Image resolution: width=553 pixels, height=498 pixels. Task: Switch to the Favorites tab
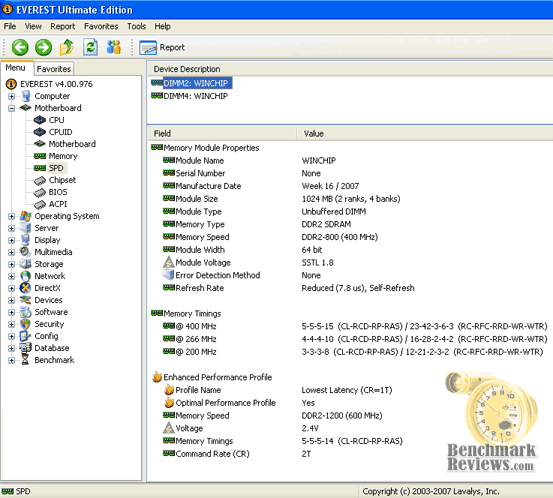pyautogui.click(x=54, y=69)
